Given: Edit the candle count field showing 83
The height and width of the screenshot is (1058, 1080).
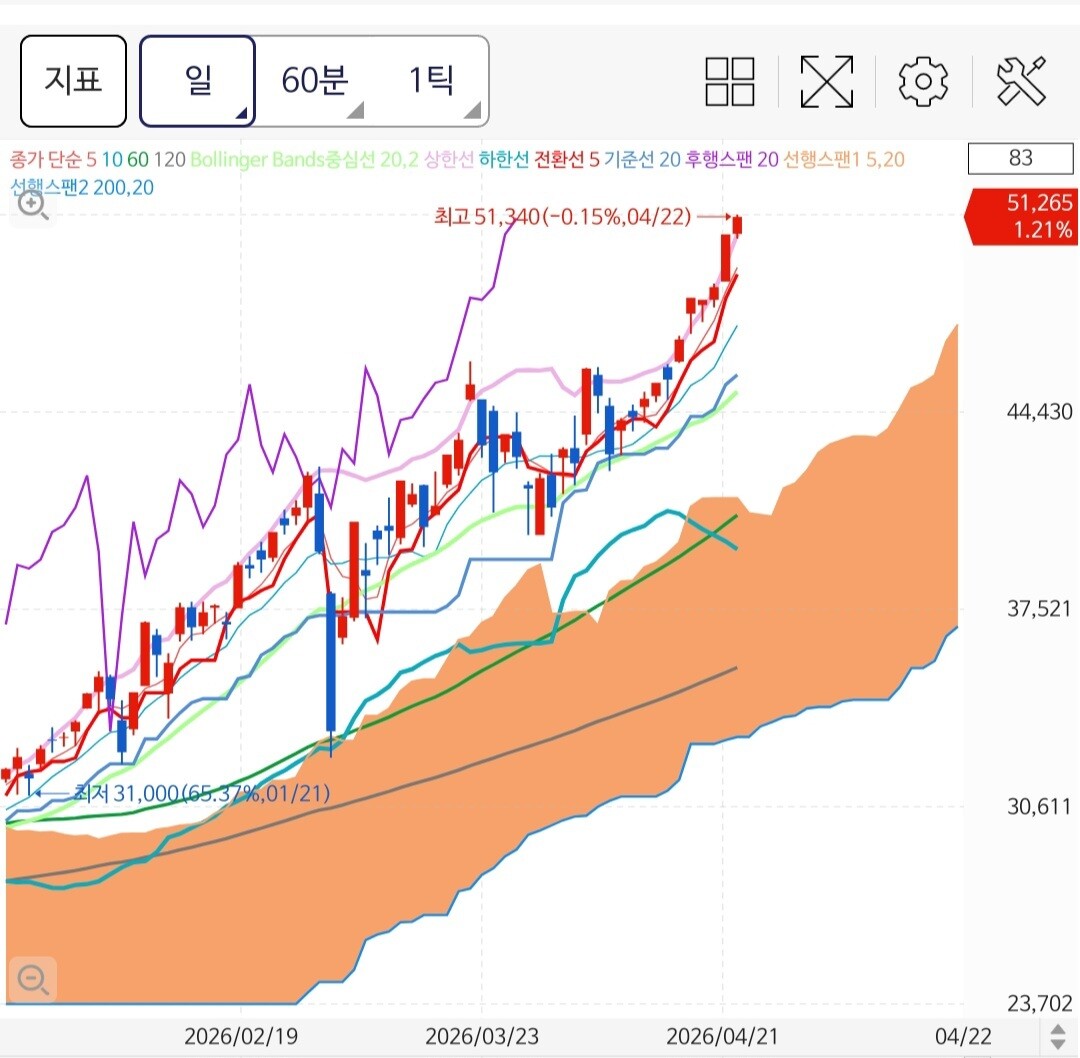Looking at the screenshot, I should [x=1020, y=158].
